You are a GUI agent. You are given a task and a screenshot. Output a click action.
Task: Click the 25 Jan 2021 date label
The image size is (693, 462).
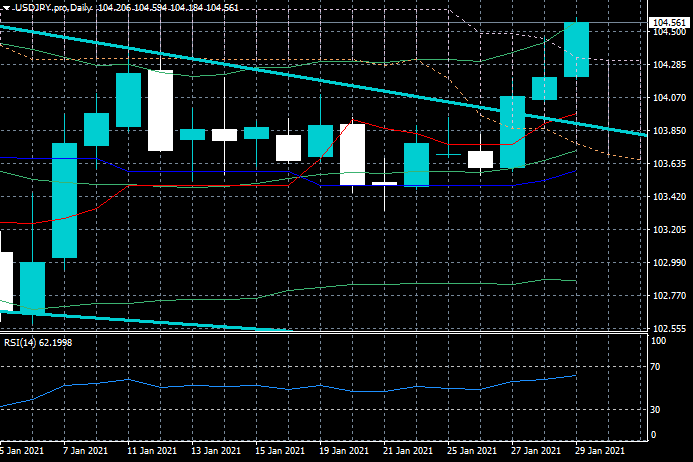(x=472, y=451)
